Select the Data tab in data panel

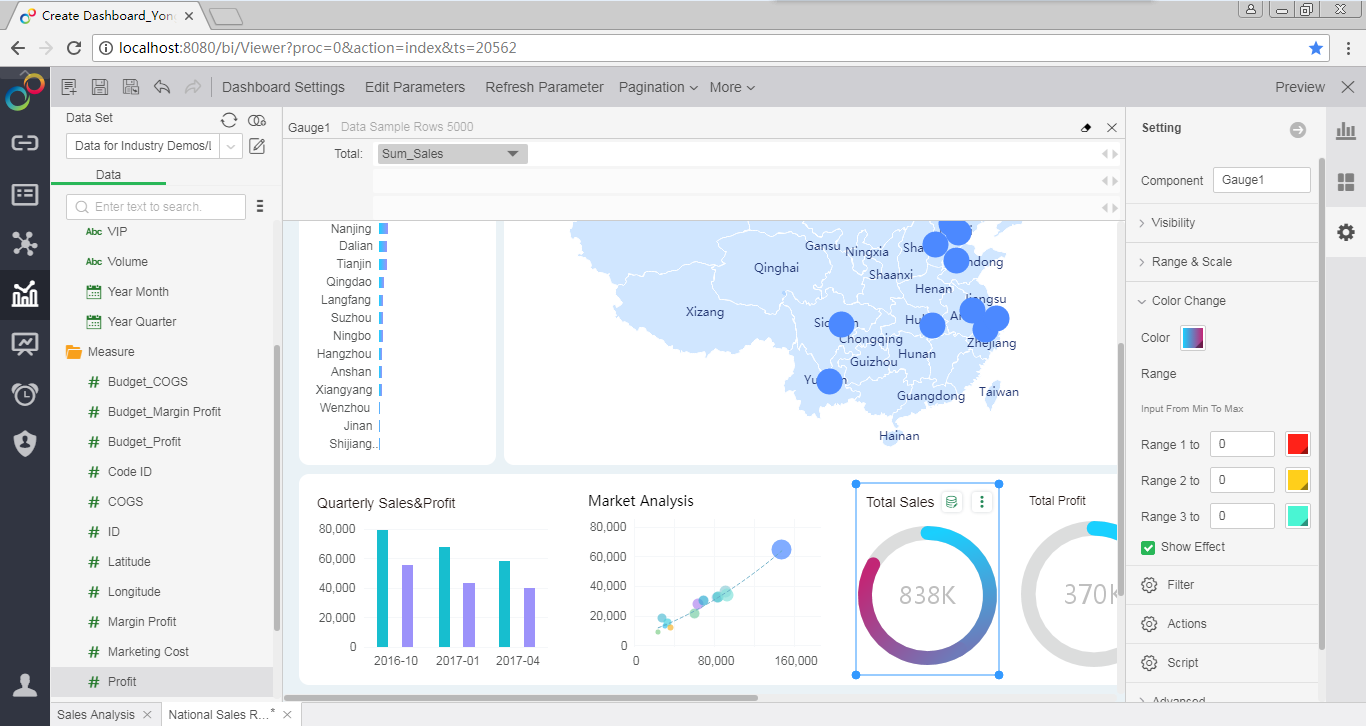pyautogui.click(x=108, y=174)
